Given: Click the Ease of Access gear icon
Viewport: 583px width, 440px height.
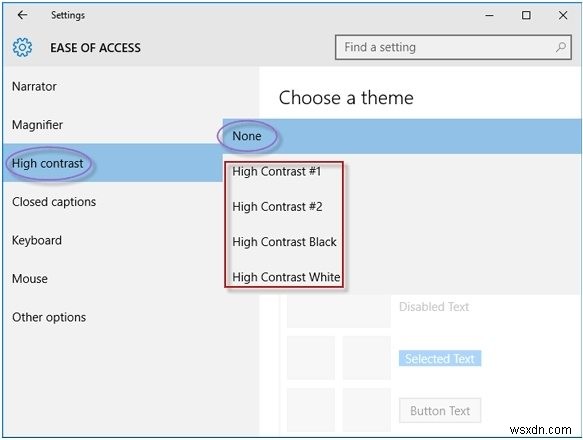Looking at the screenshot, I should [22, 47].
